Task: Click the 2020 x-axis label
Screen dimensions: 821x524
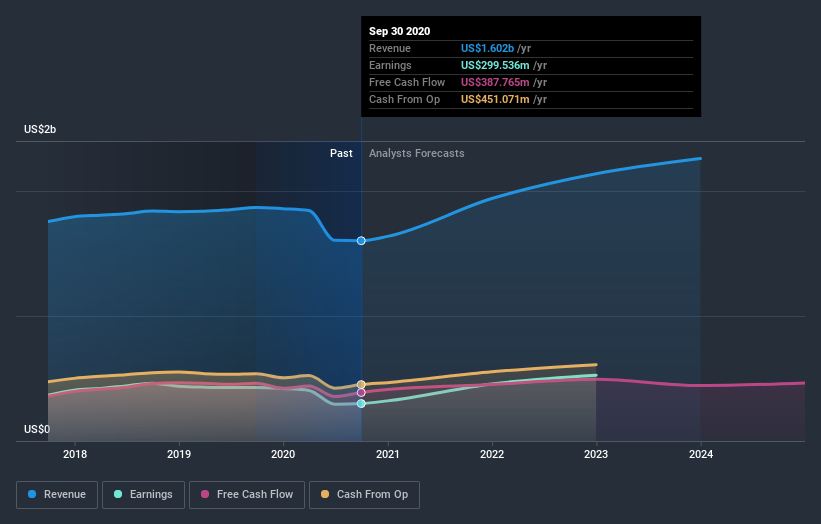Action: [283, 454]
